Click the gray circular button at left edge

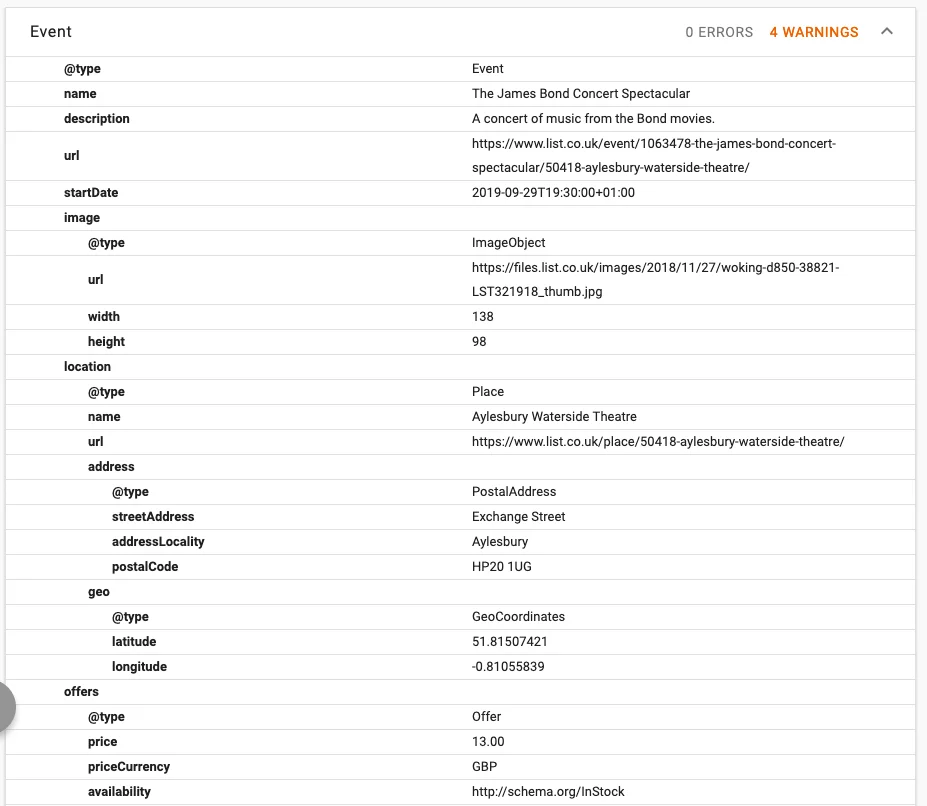[5, 707]
